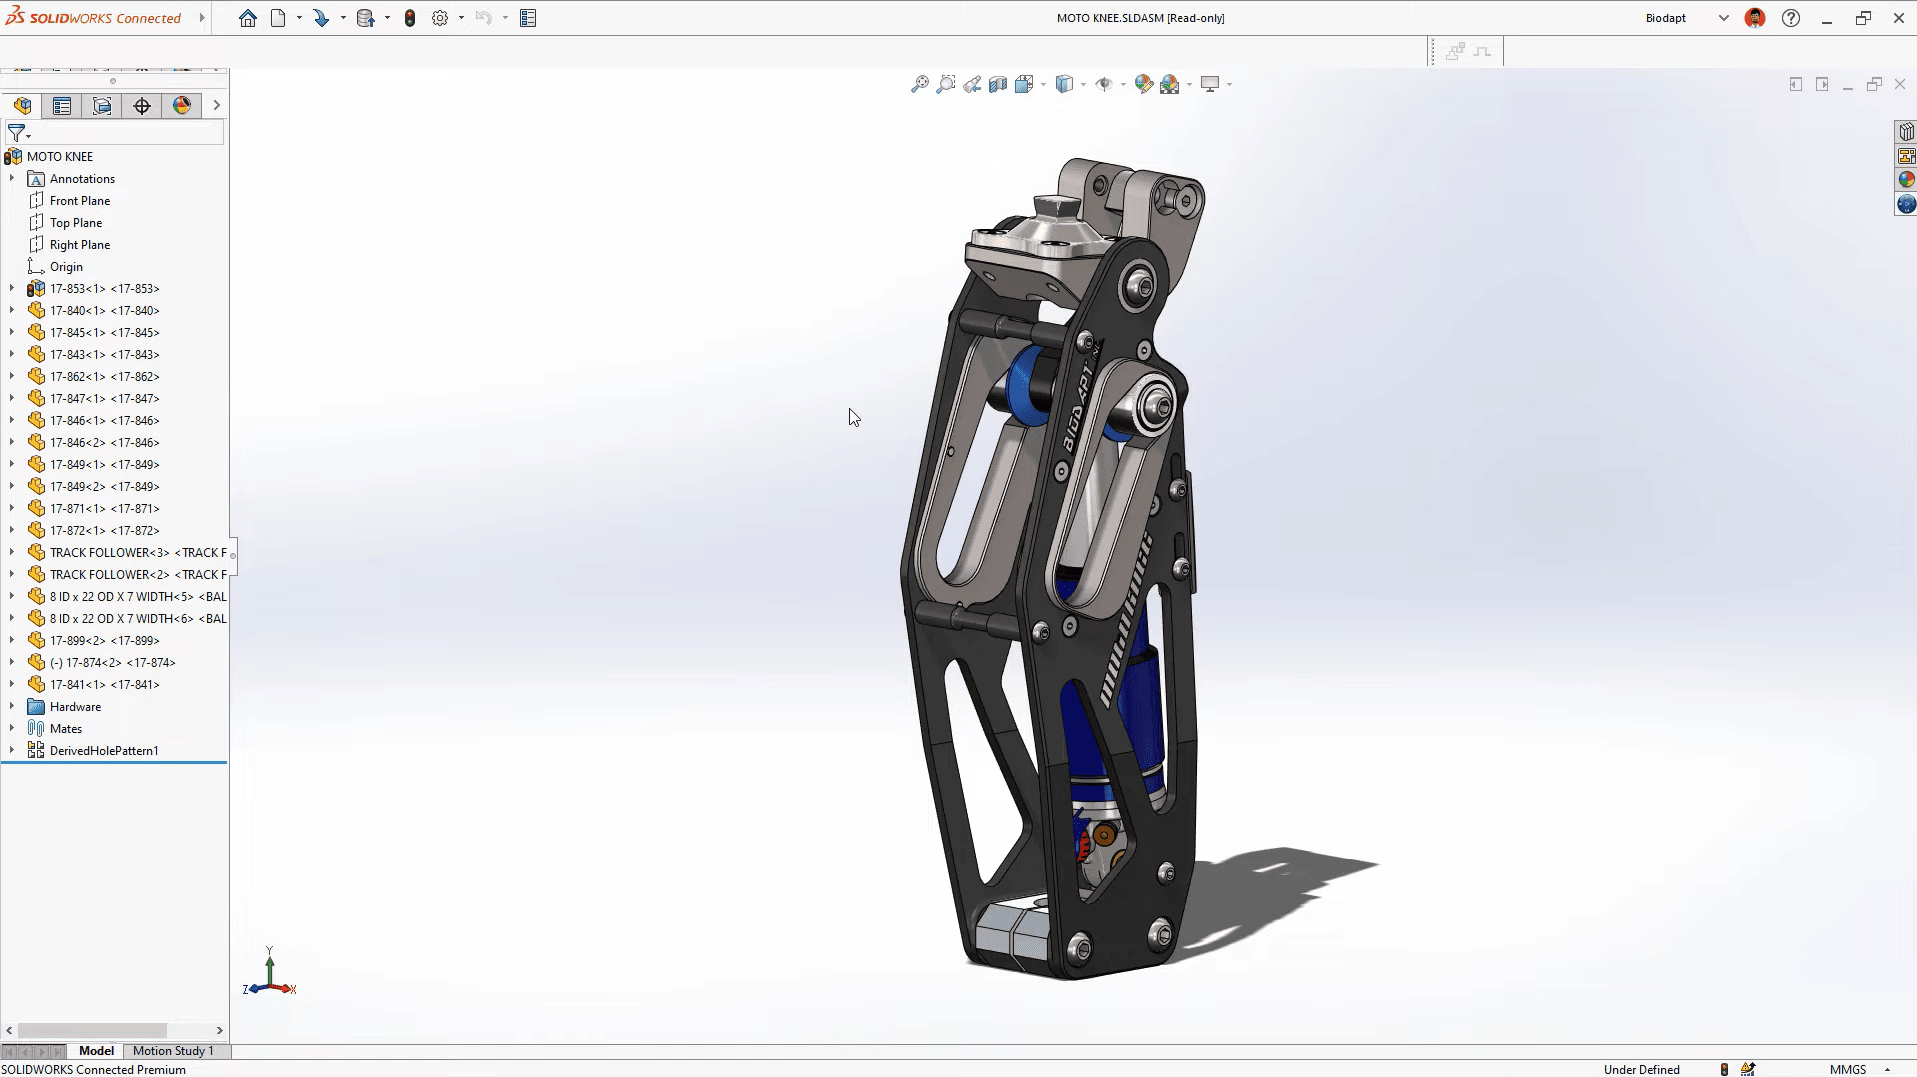Select component (-) 17-874<2>
Image resolution: width=1917 pixels, height=1077 pixels.
tap(112, 663)
